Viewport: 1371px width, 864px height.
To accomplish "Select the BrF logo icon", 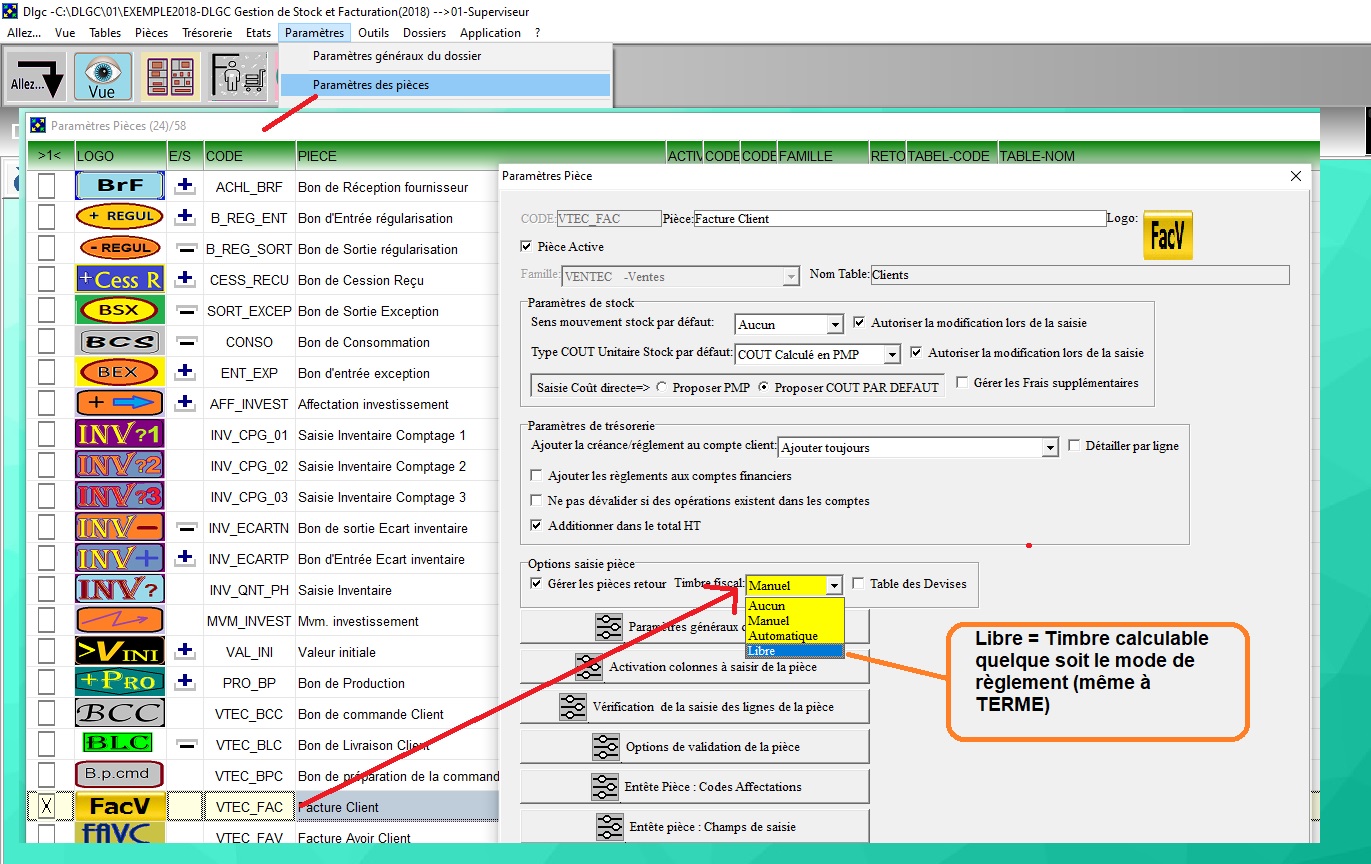I will point(119,186).
